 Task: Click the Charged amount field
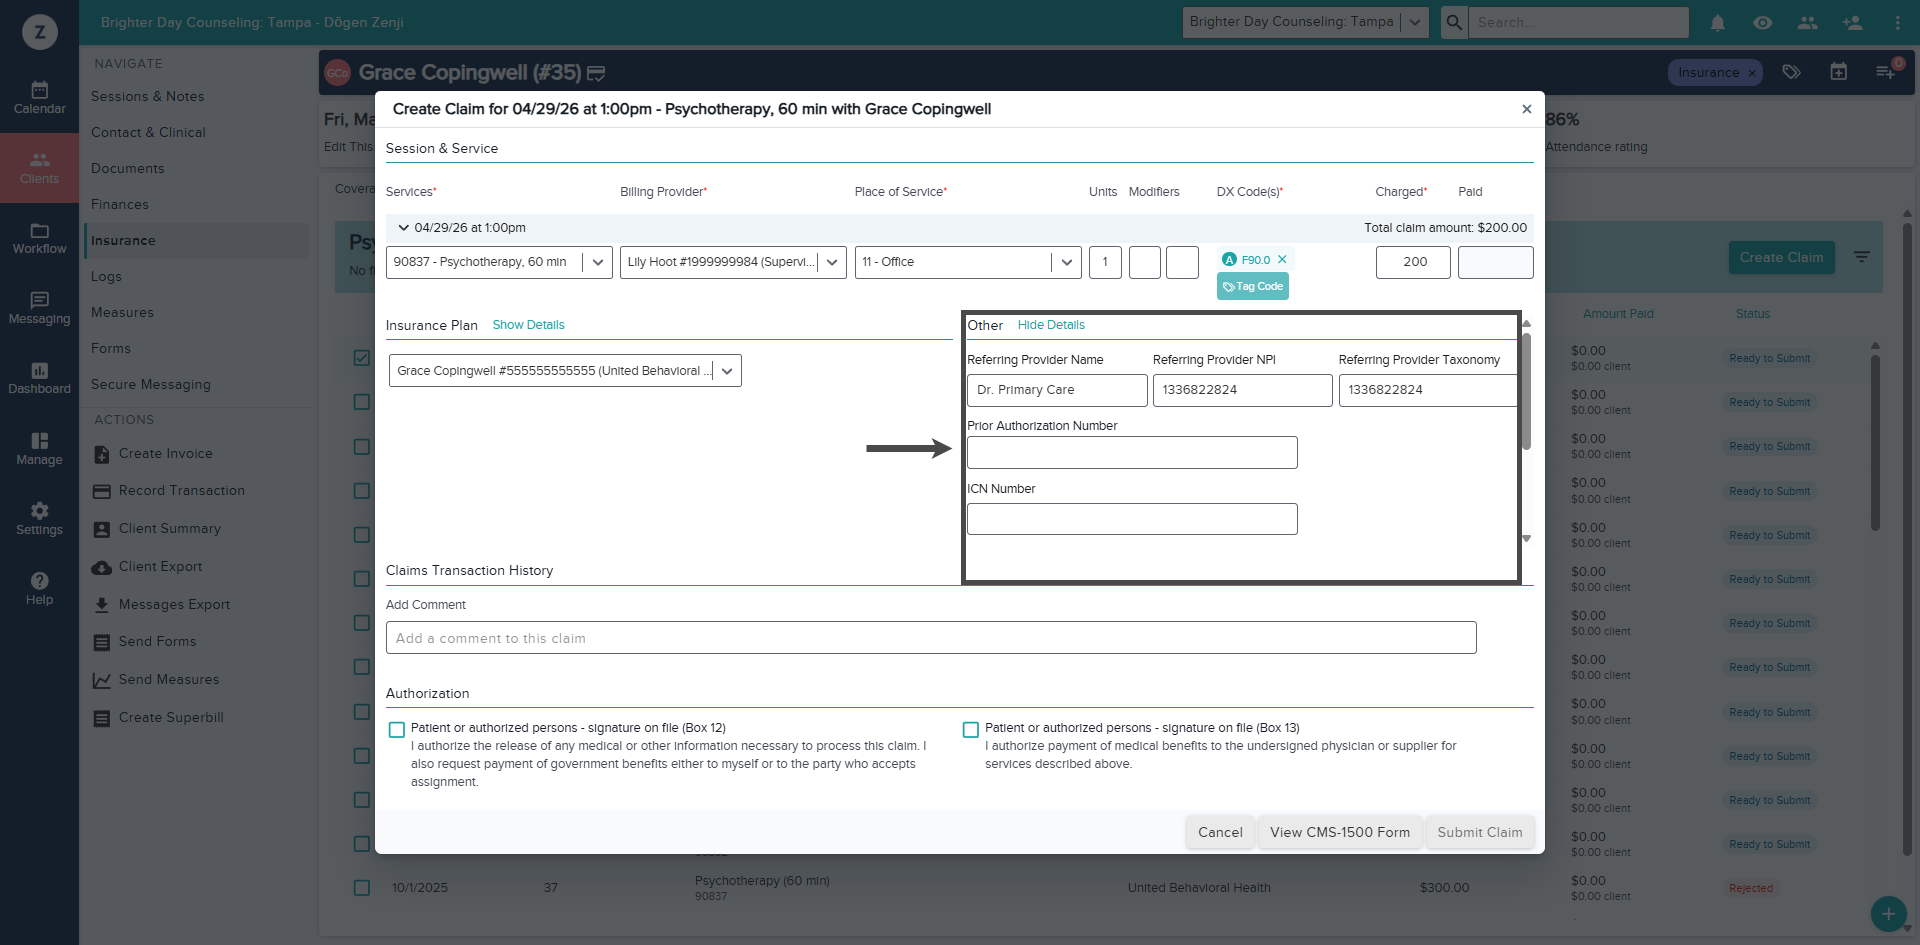click(x=1413, y=262)
